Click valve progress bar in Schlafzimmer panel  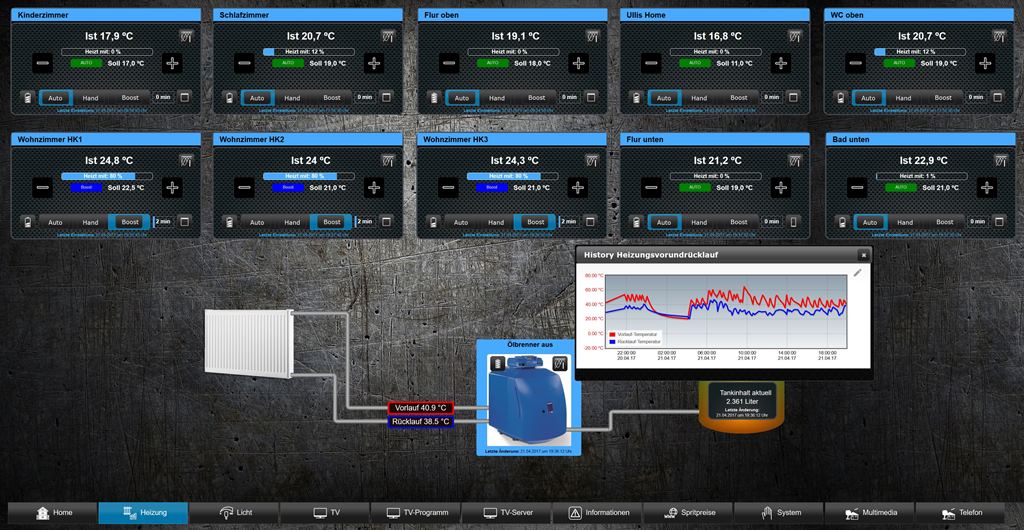click(x=309, y=52)
